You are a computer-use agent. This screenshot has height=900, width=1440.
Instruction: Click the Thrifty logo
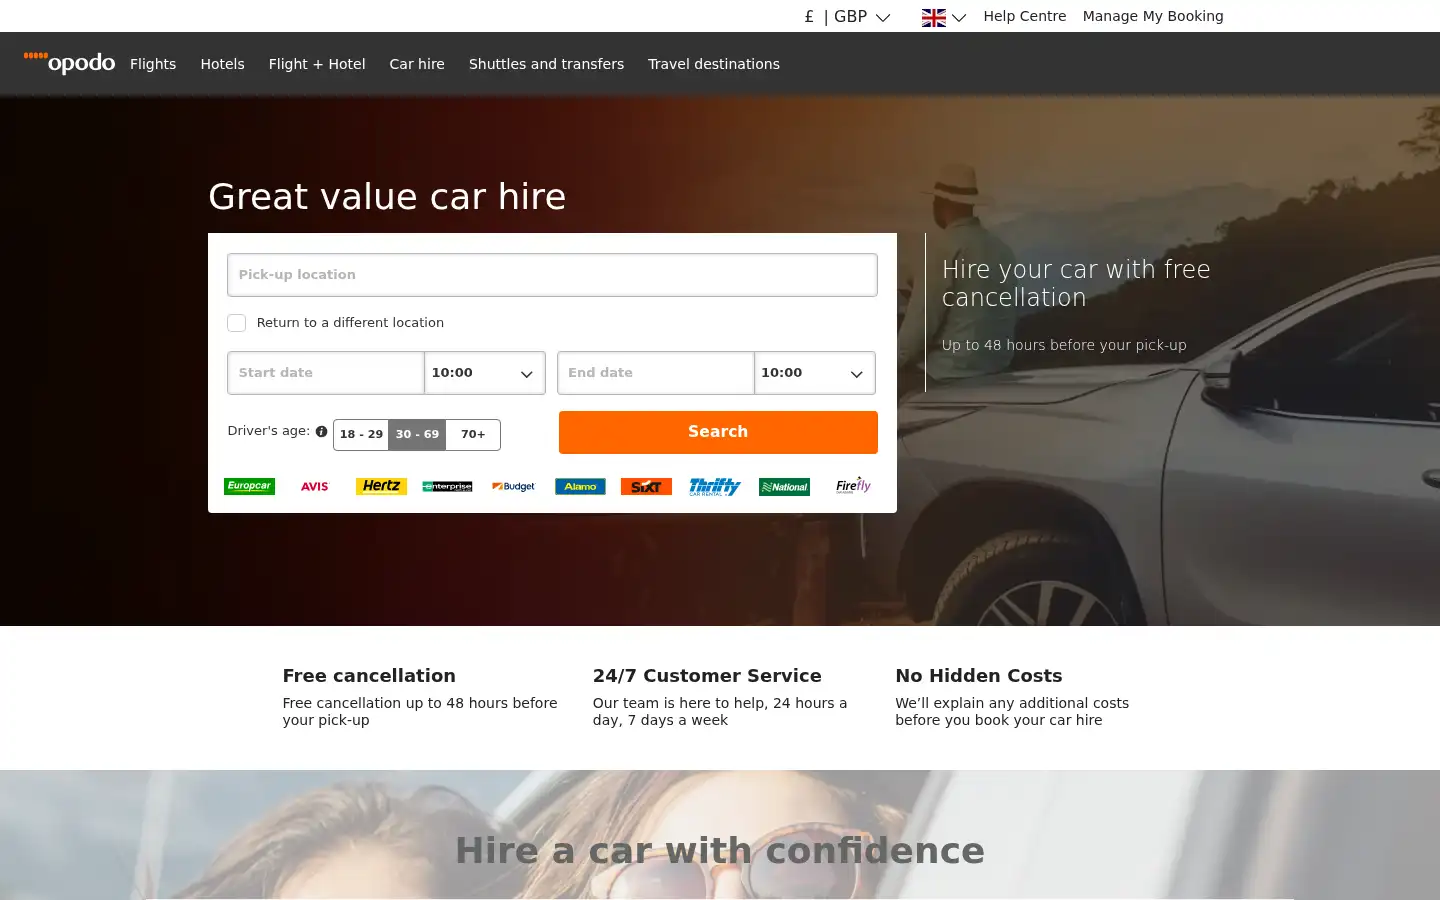pos(715,487)
